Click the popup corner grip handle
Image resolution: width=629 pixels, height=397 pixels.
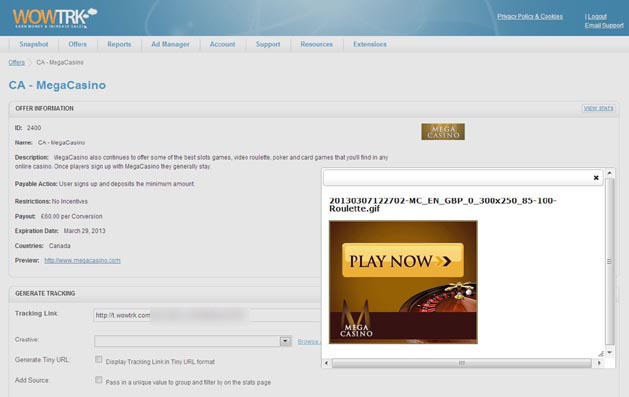click(x=601, y=353)
